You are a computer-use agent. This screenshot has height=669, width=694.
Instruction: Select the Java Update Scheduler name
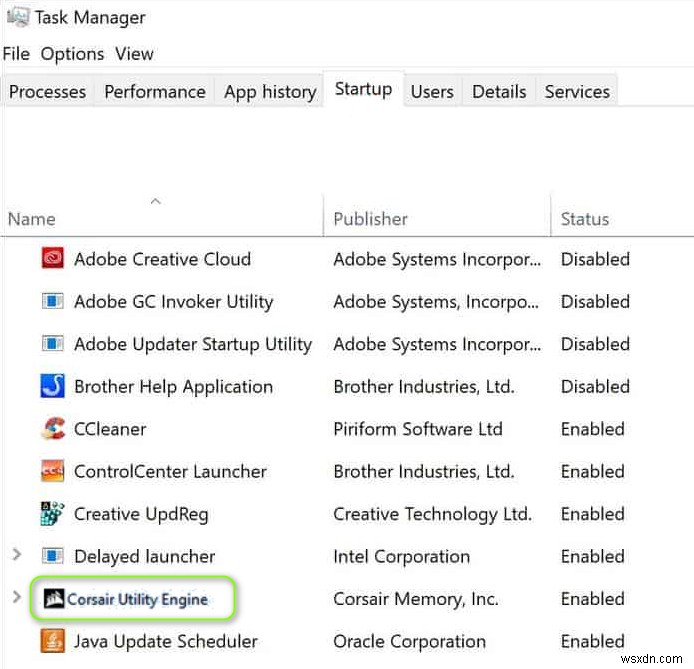click(x=166, y=642)
